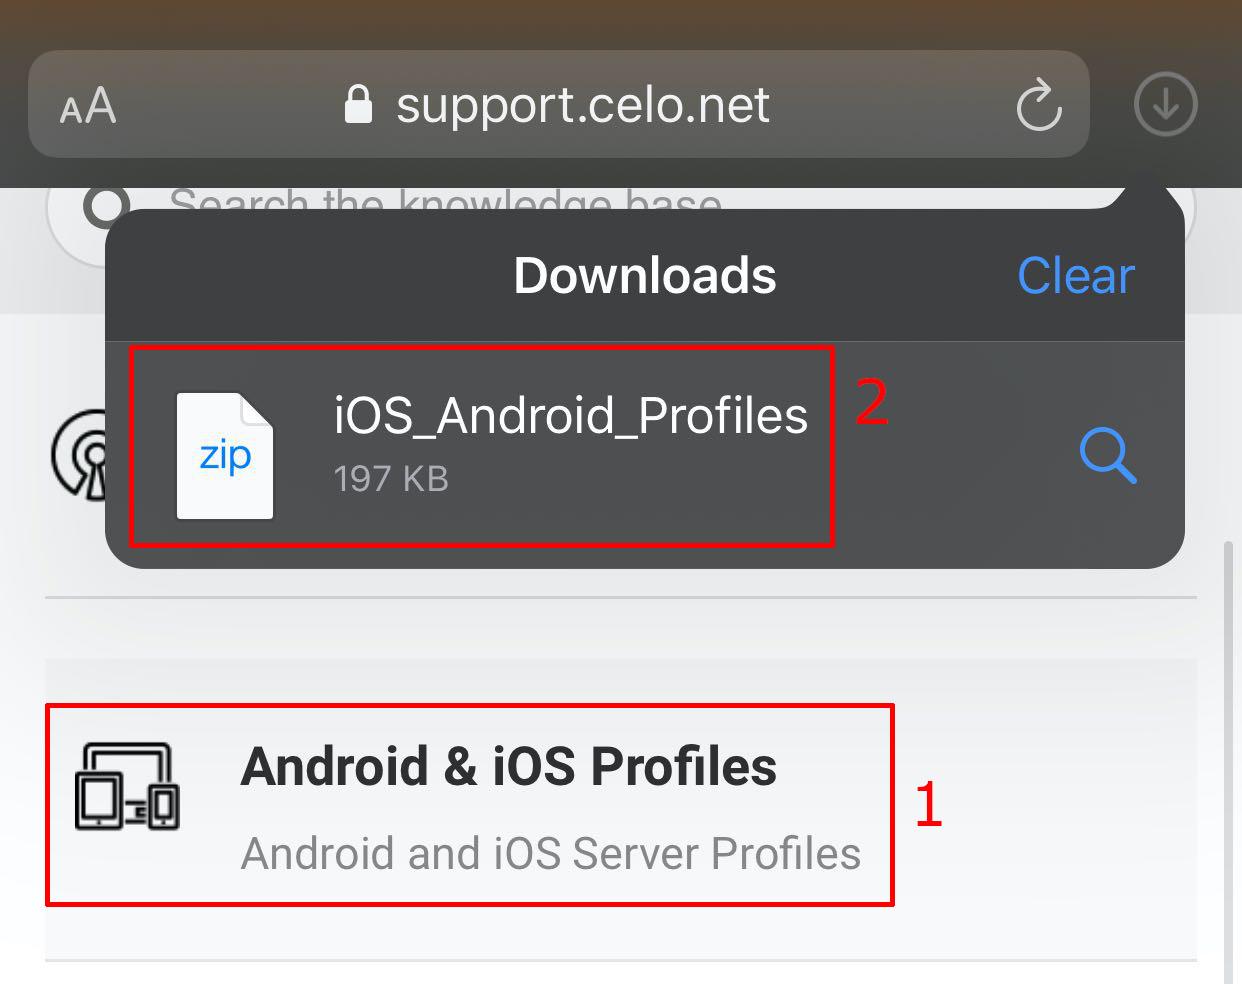The width and height of the screenshot is (1242, 984).
Task: Click the knowledge base search magnifier icon
Action: (x=103, y=205)
